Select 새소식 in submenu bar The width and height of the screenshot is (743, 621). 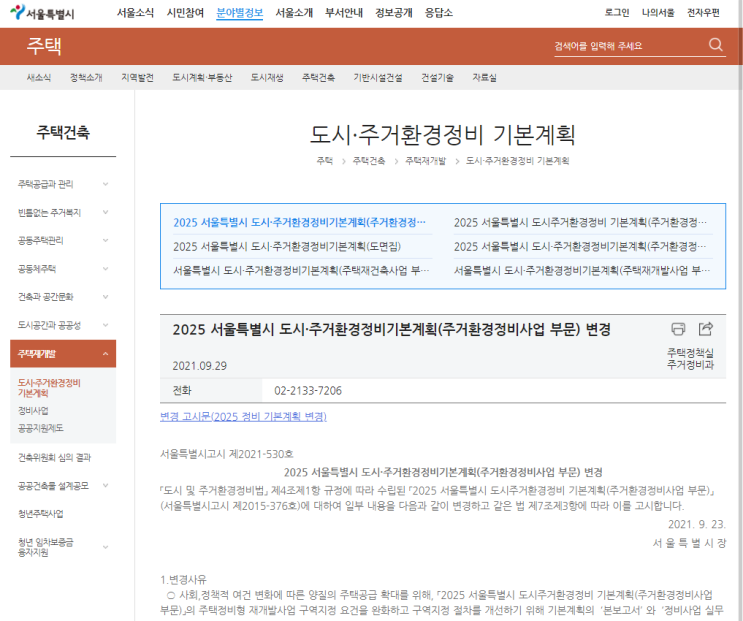(x=39, y=78)
